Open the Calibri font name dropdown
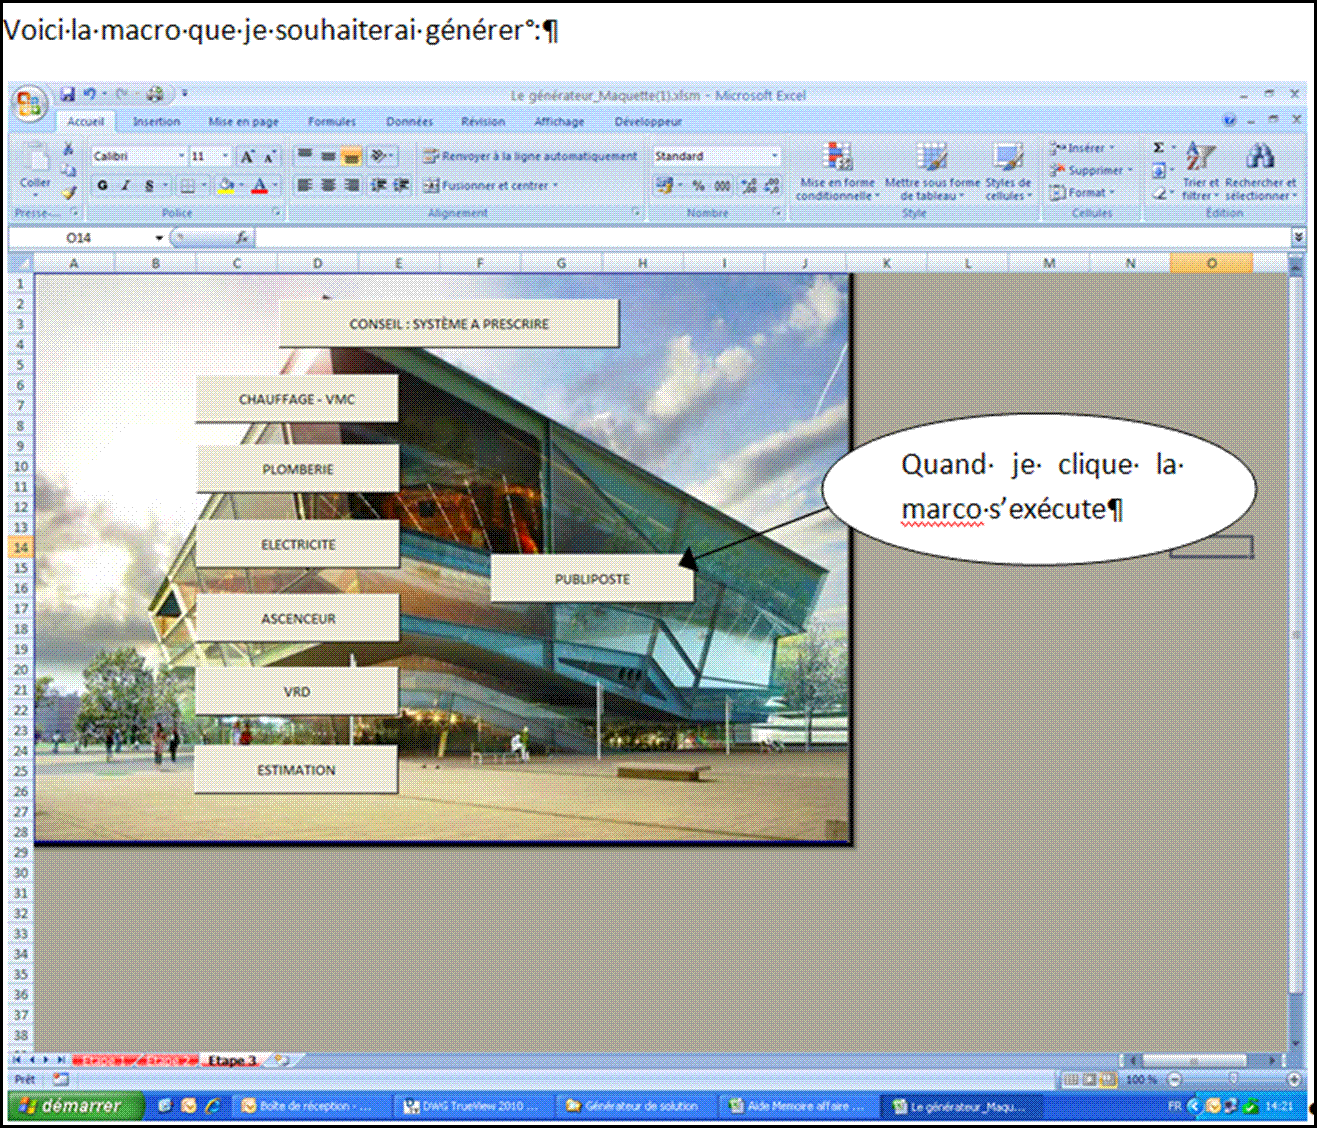The height and width of the screenshot is (1128, 1317). point(181,156)
